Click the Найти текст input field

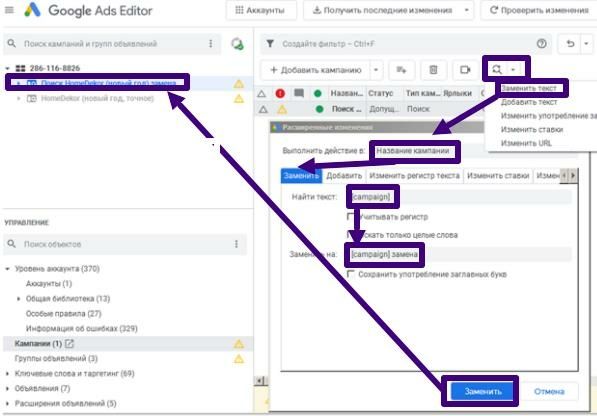click(460, 197)
